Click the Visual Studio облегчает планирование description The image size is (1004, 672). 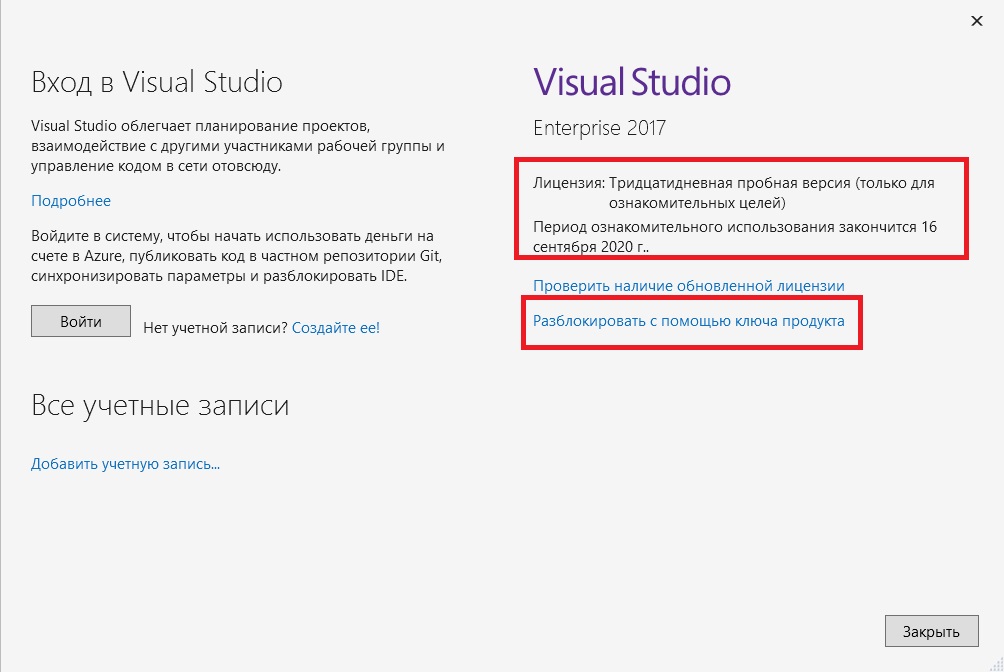pyautogui.click(x=238, y=146)
